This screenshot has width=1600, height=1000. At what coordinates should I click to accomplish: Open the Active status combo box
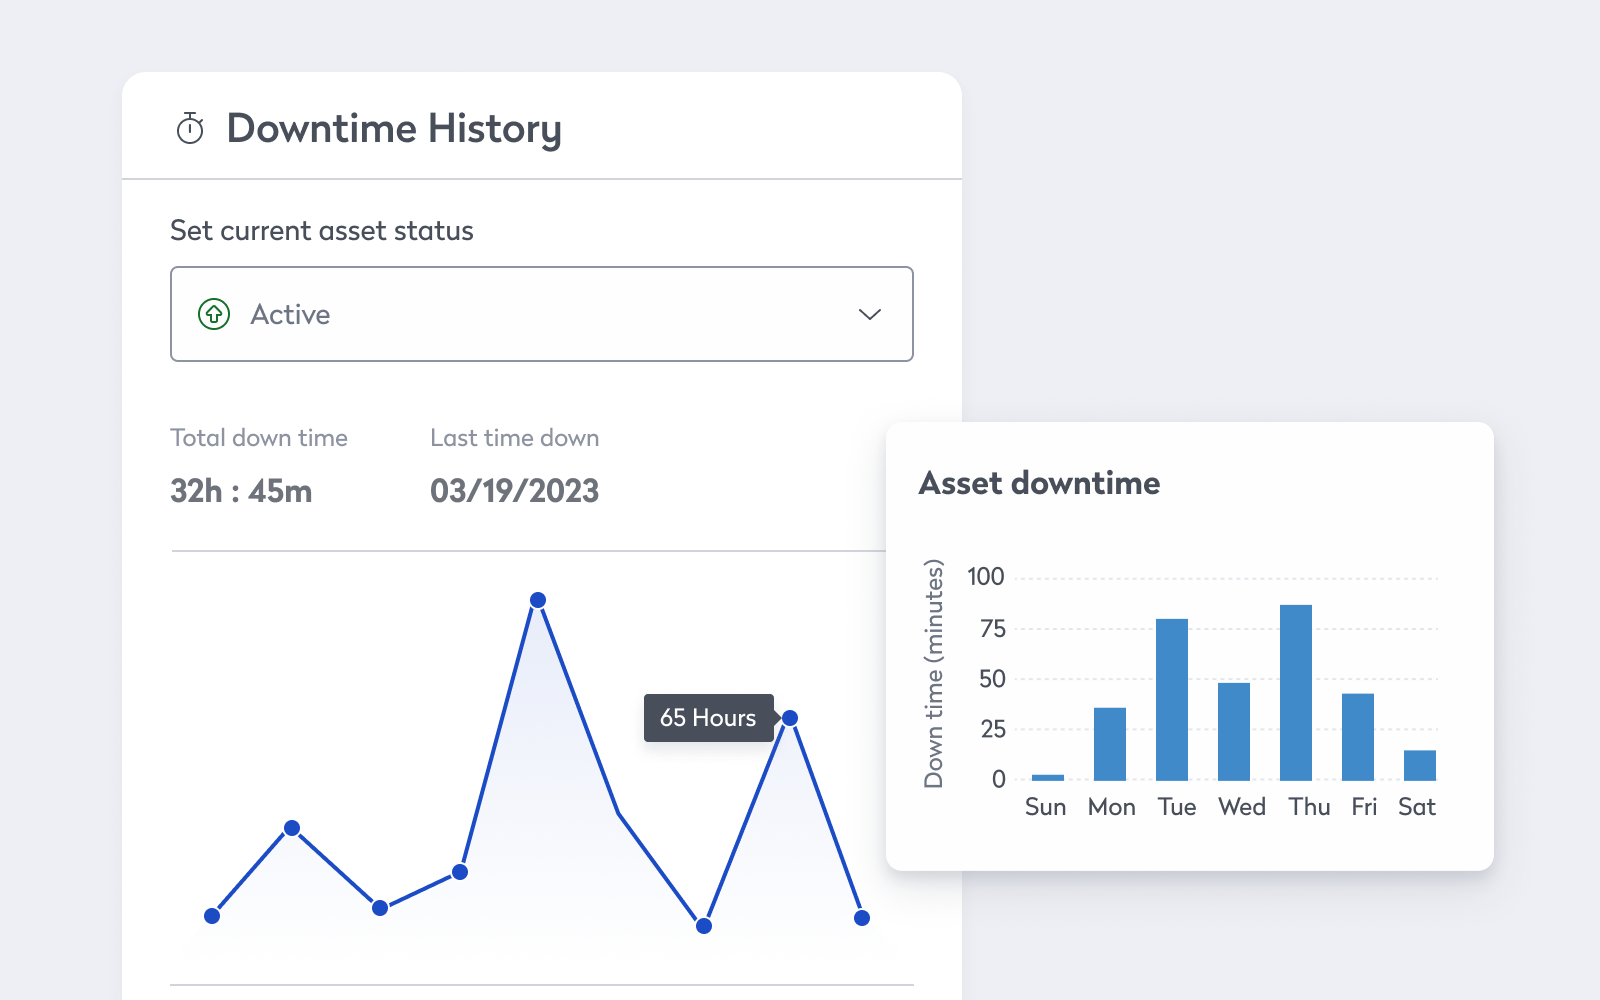click(x=542, y=314)
